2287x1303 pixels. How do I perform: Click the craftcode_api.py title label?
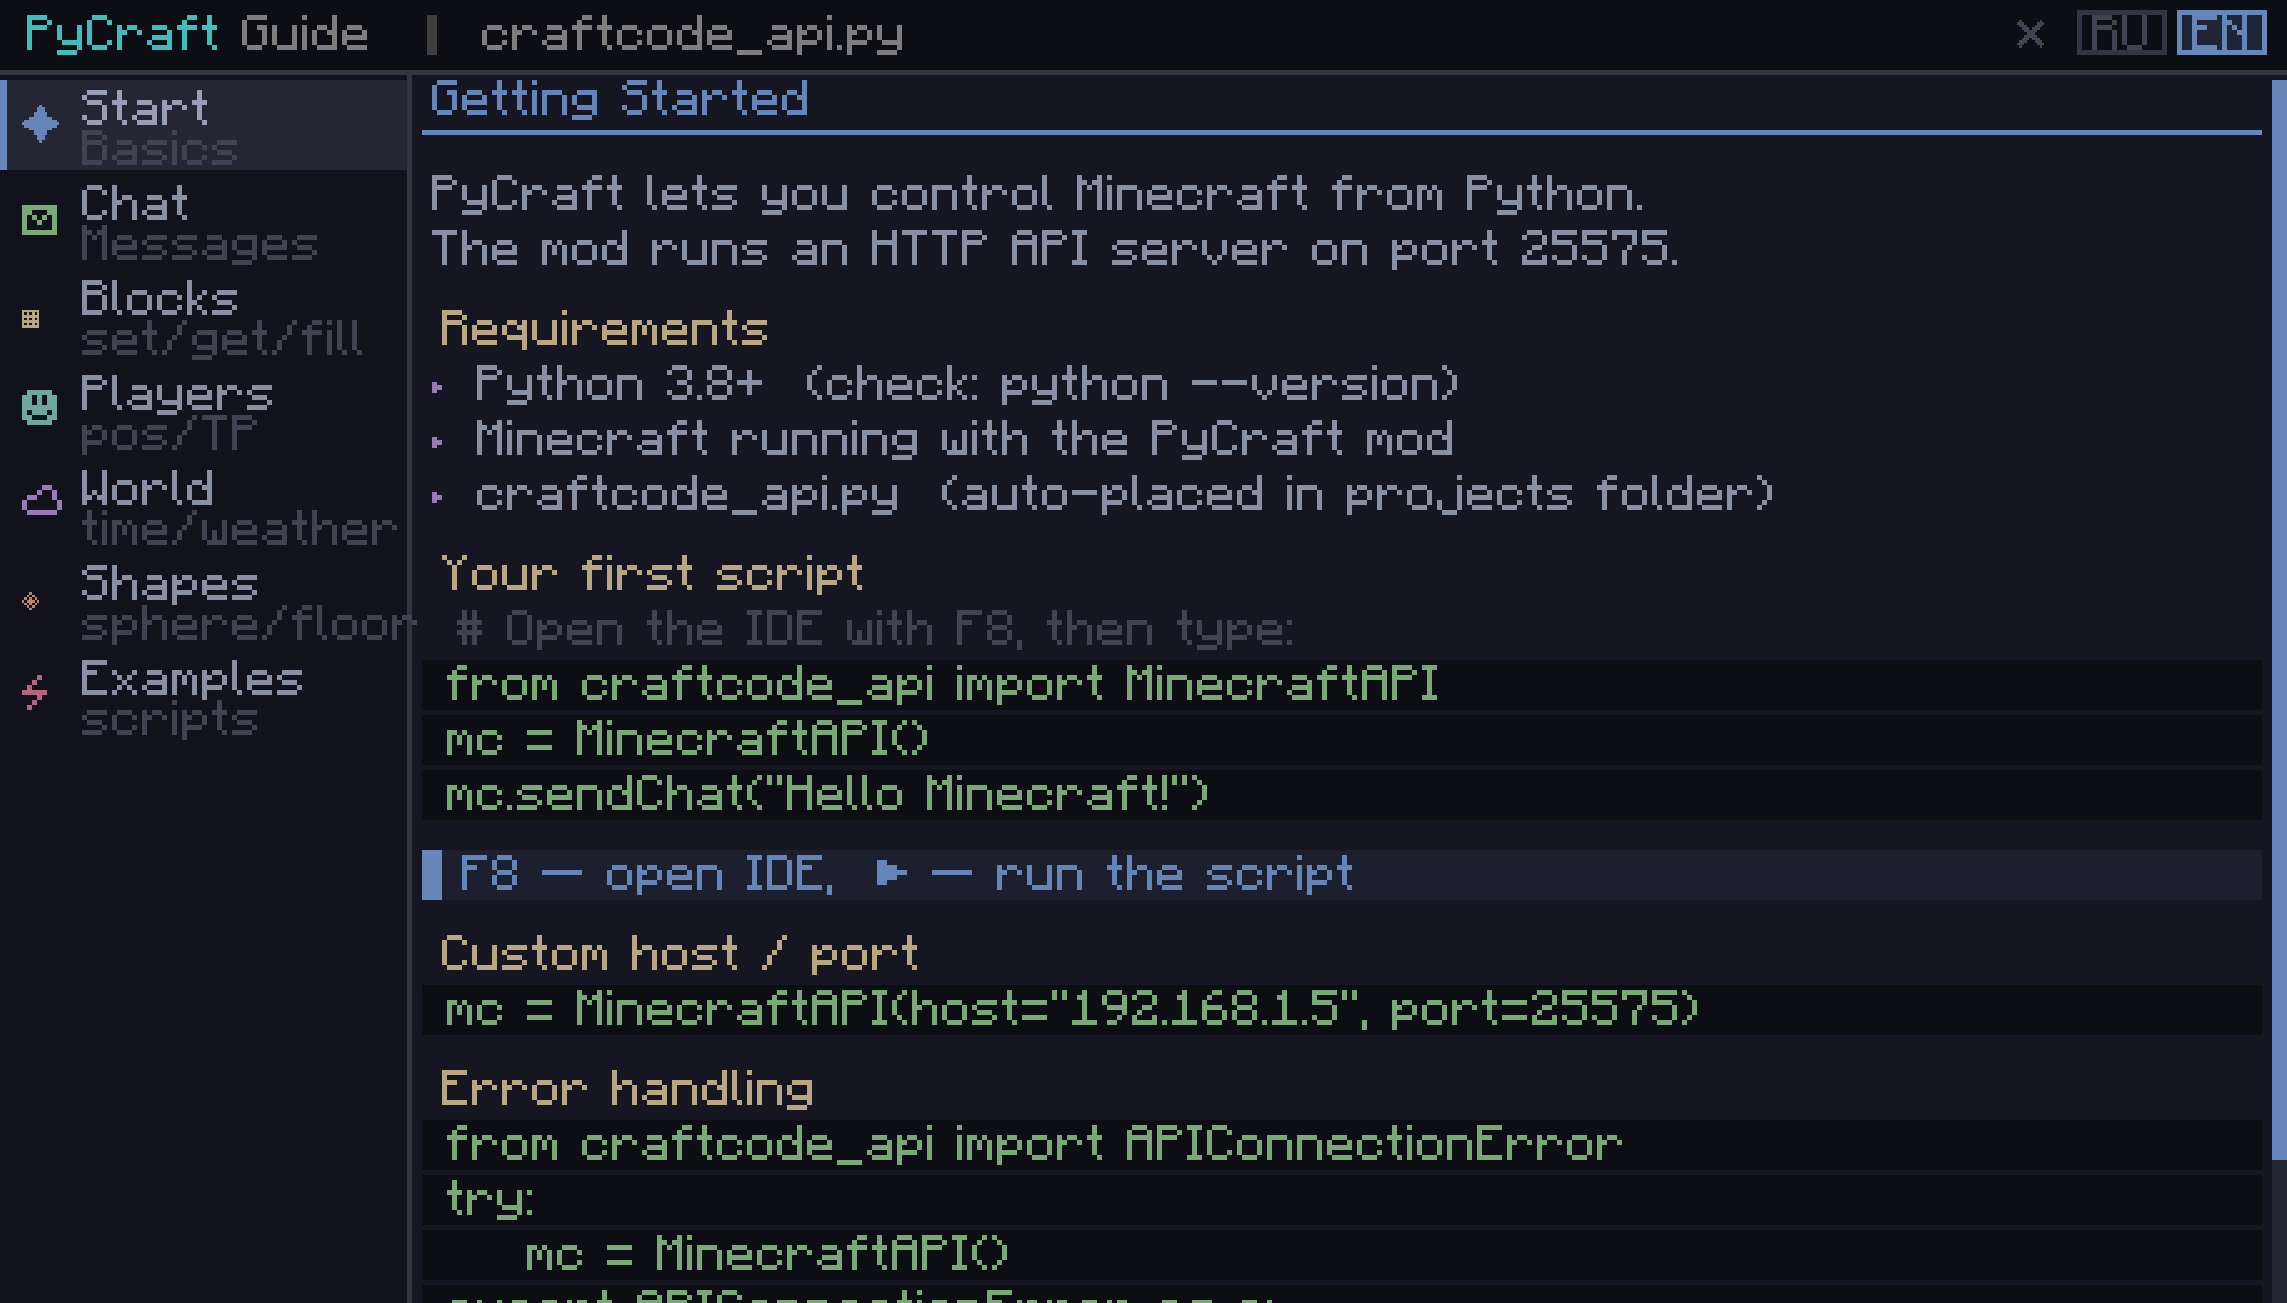tap(691, 35)
